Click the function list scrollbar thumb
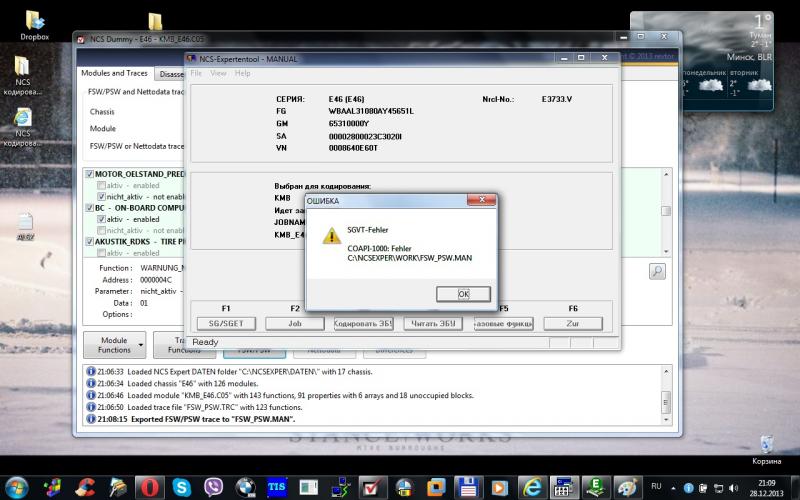 666,211
